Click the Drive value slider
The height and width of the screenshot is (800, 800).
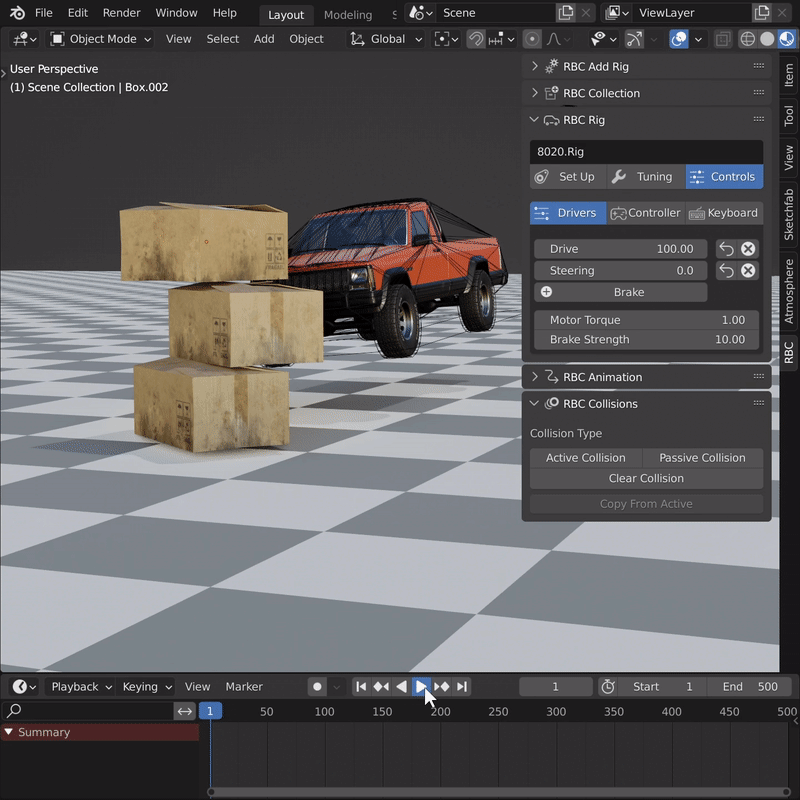(x=620, y=249)
